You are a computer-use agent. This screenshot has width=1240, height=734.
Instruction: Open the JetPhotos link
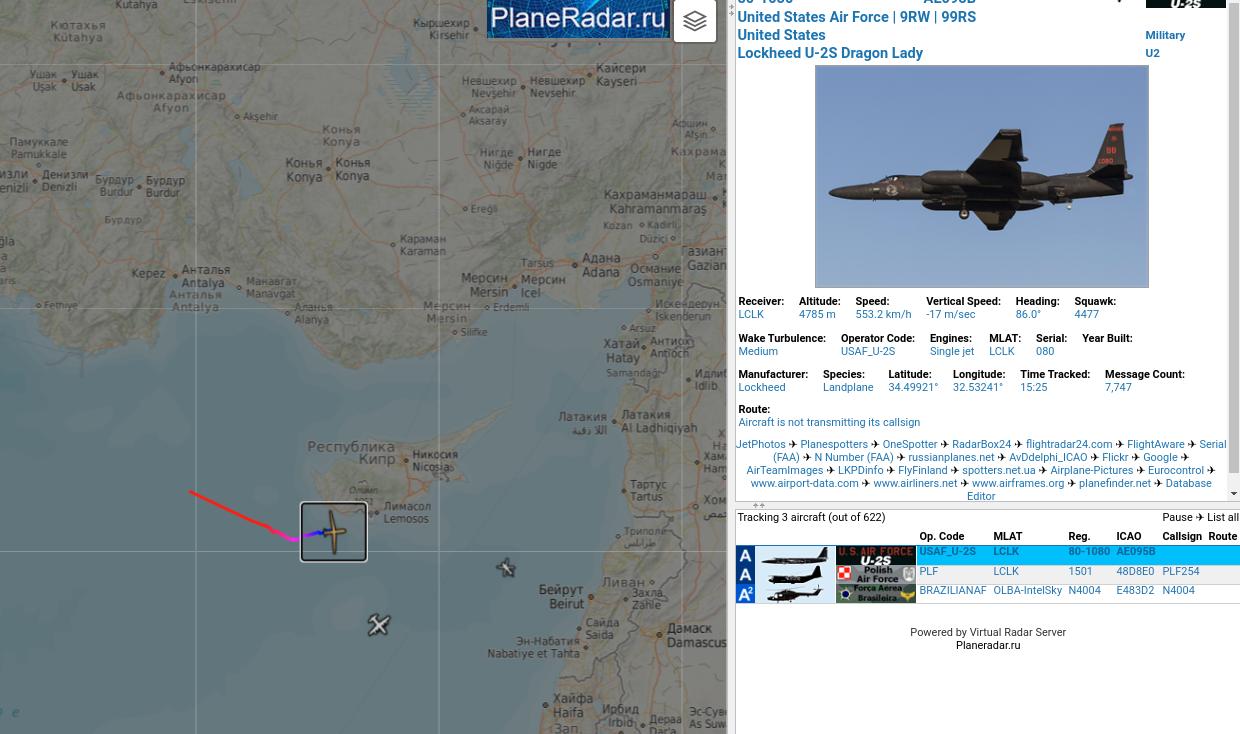click(760, 445)
